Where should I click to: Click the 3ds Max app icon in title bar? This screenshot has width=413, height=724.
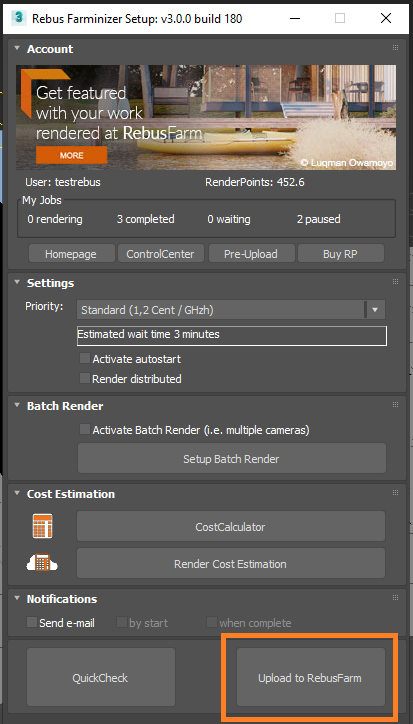[19, 18]
